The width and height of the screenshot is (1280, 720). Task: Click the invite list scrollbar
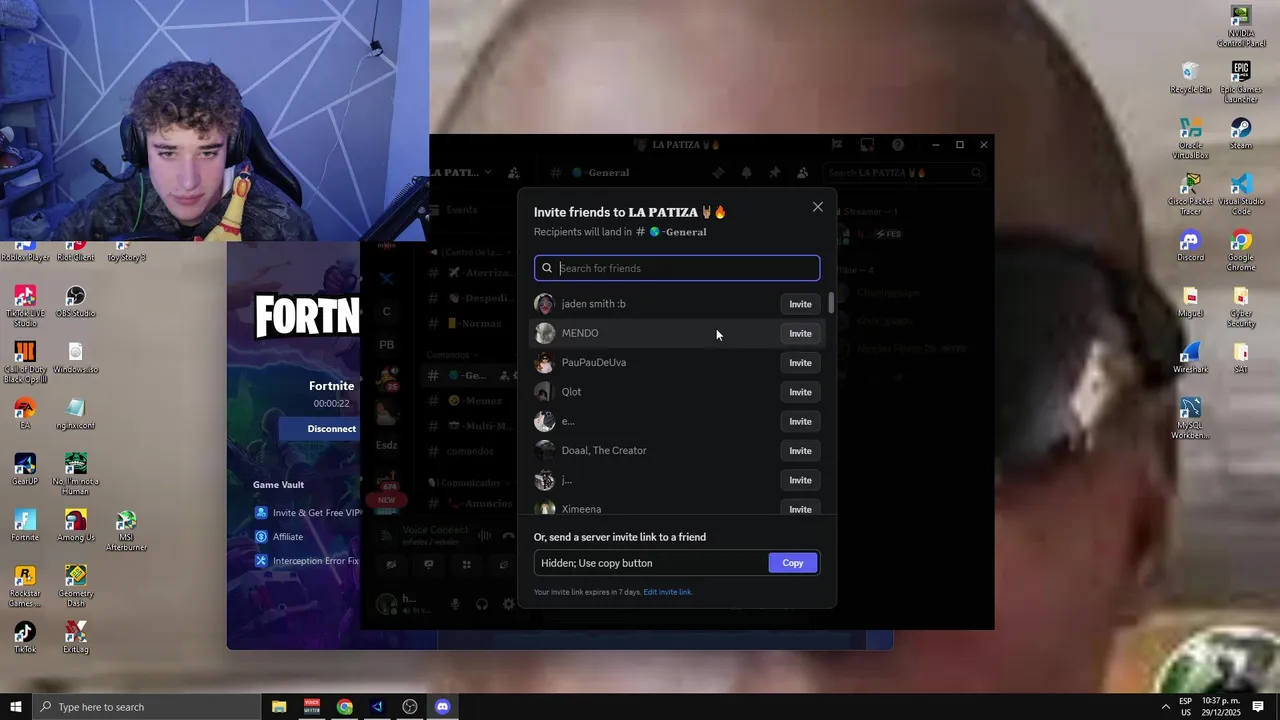(830, 302)
